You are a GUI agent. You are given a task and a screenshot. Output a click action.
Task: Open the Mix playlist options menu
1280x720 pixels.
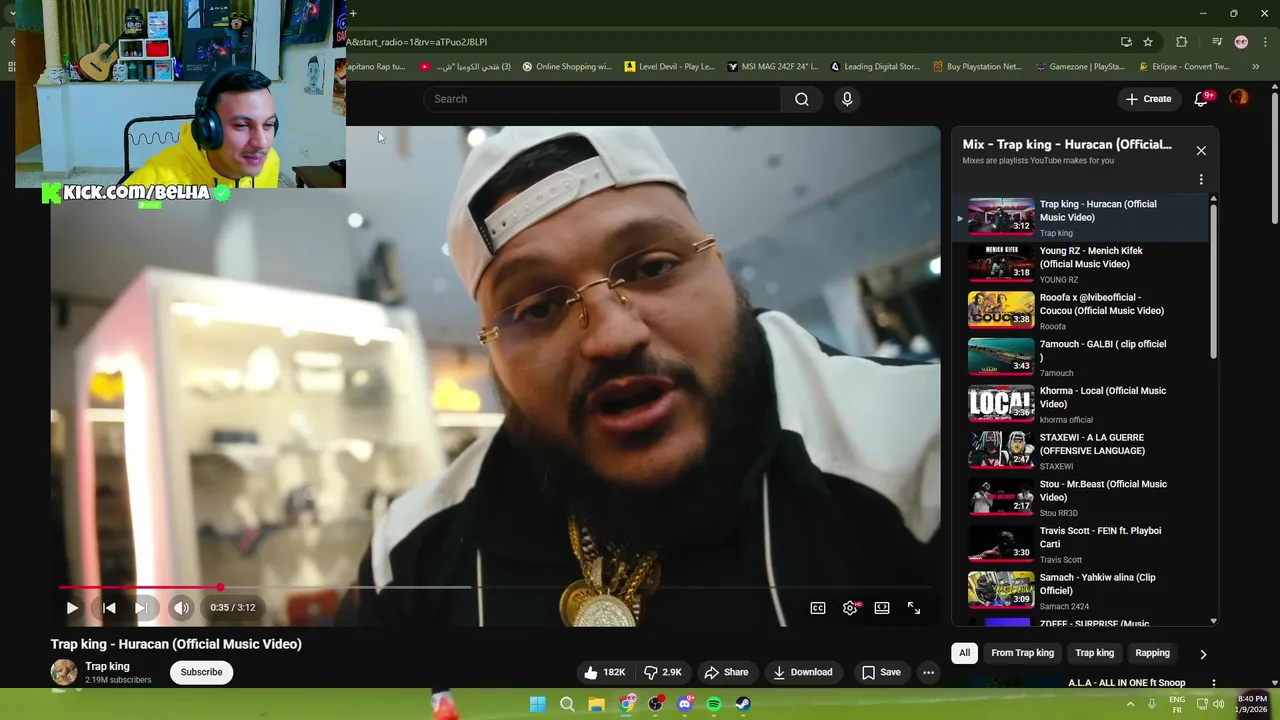coord(1201,180)
